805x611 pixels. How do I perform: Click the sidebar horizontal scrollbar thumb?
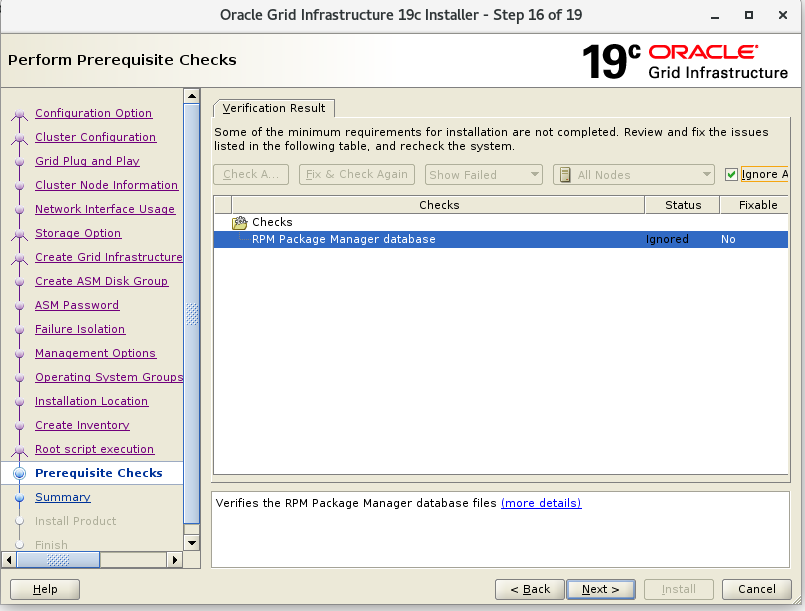pyautogui.click(x=58, y=560)
